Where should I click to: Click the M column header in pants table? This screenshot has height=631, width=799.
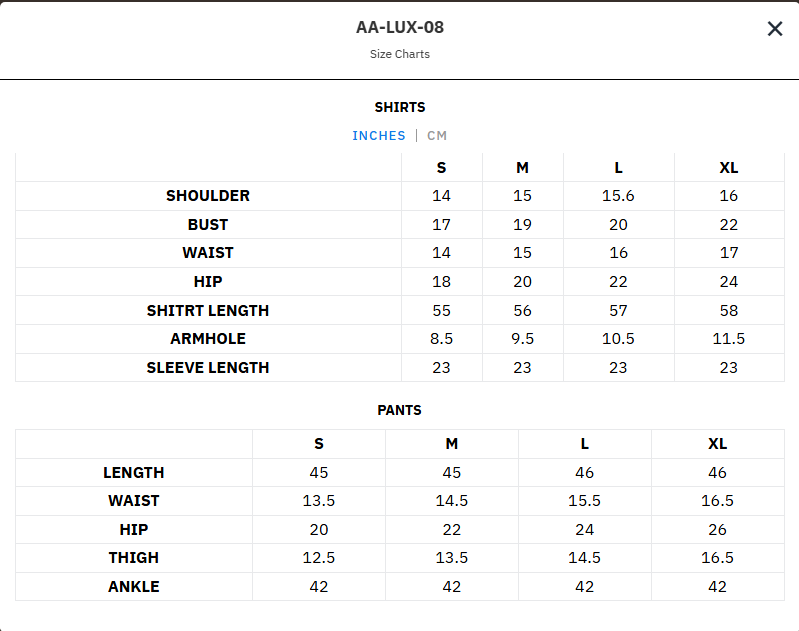point(452,444)
